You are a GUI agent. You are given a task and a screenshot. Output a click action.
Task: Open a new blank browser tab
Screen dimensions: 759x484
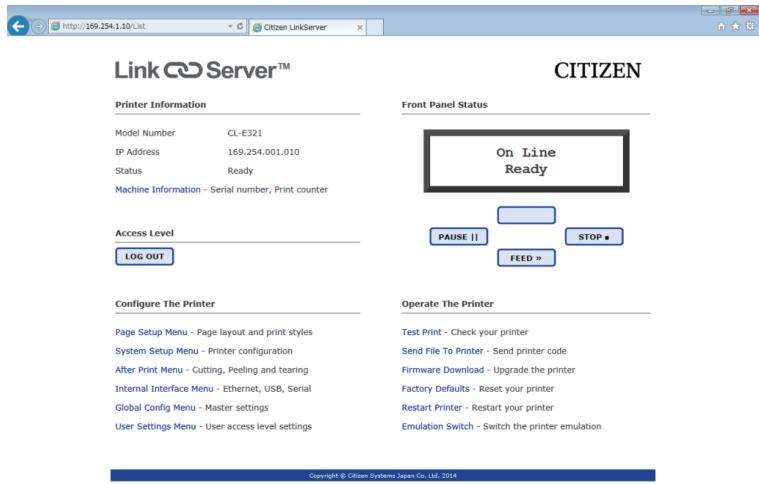pos(375,27)
